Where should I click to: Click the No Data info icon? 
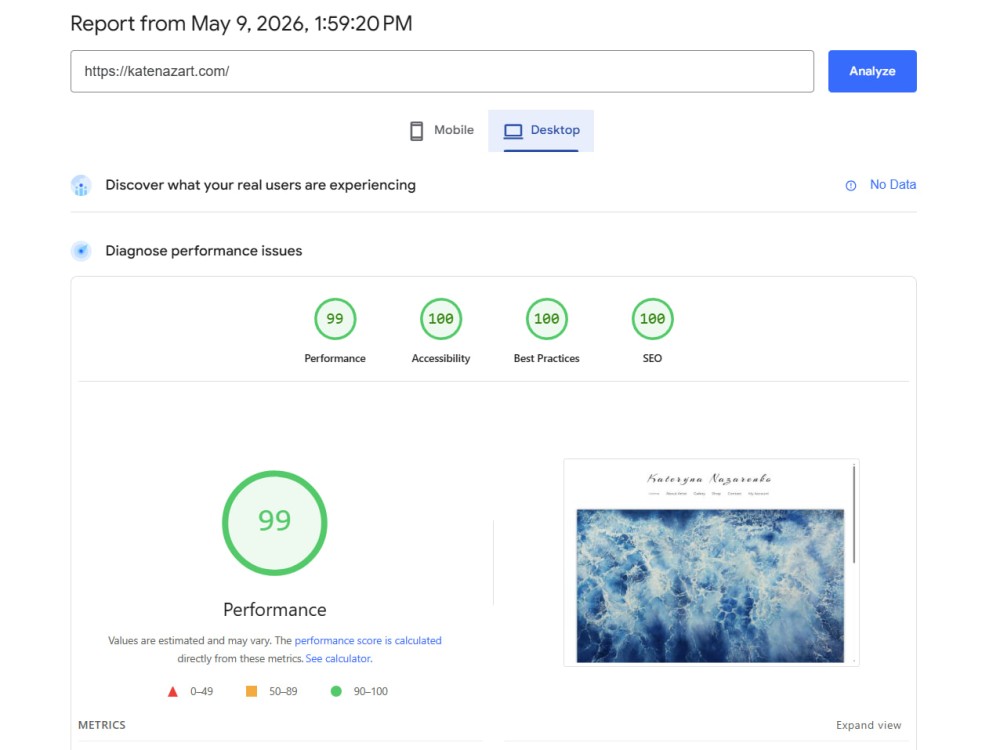(x=851, y=186)
